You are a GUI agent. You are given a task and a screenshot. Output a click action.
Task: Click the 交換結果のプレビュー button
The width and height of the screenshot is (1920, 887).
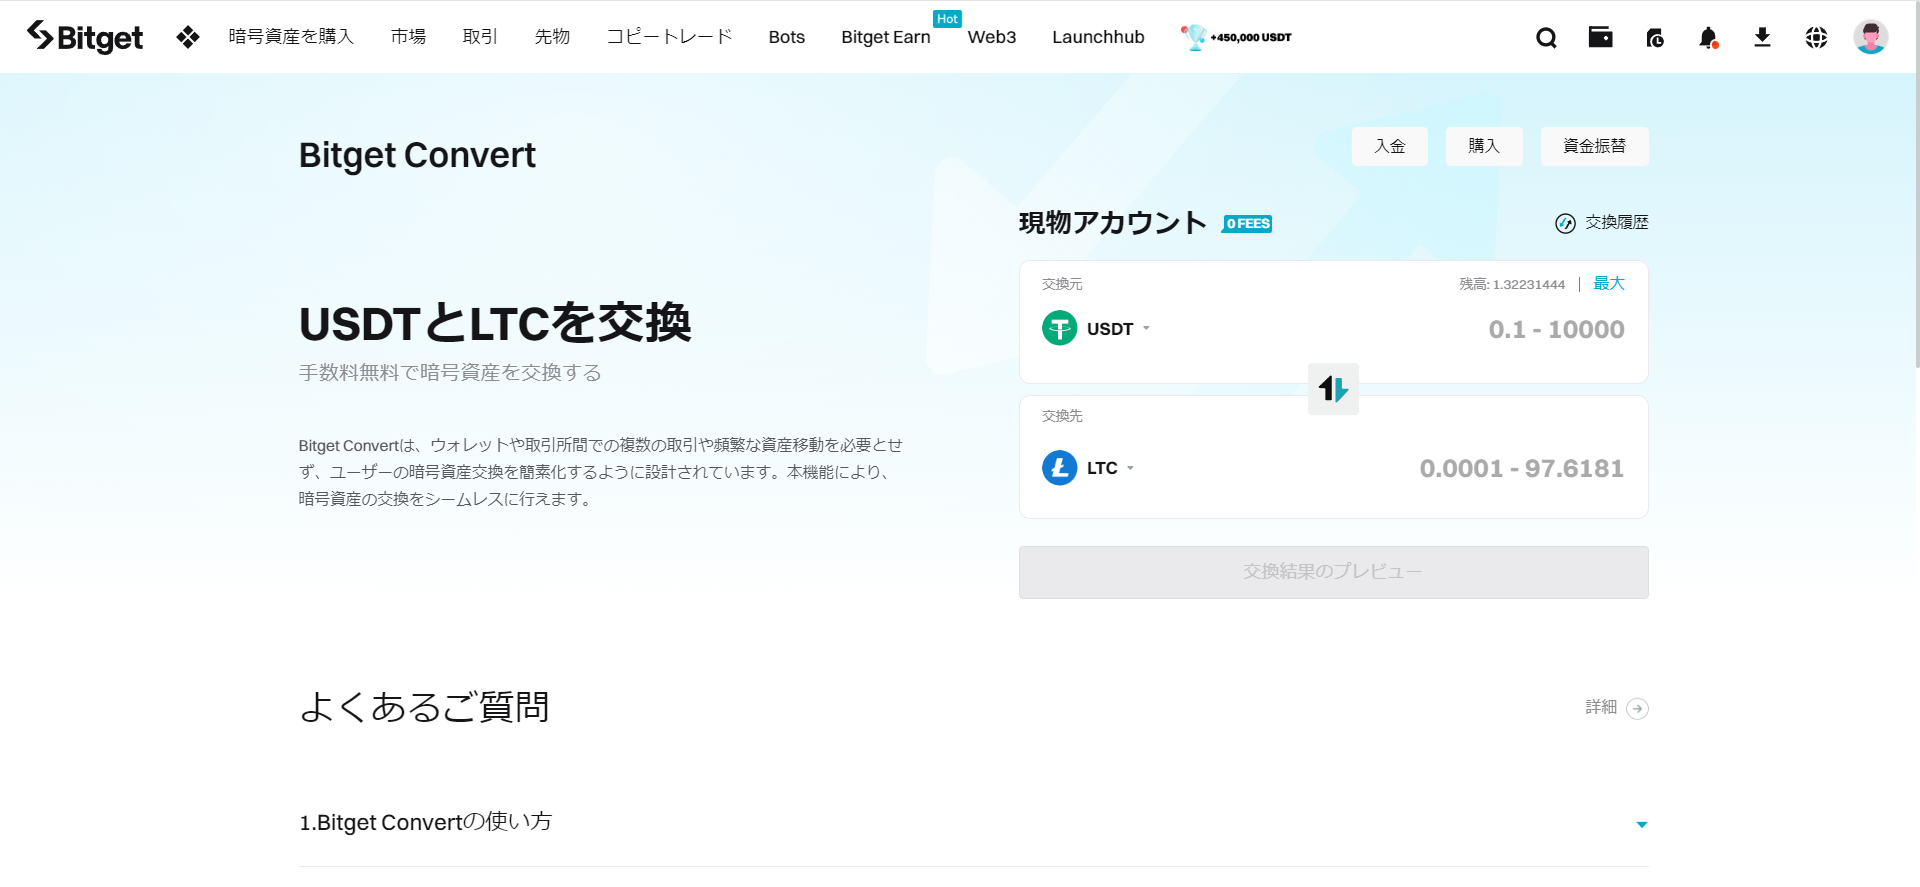[1333, 572]
